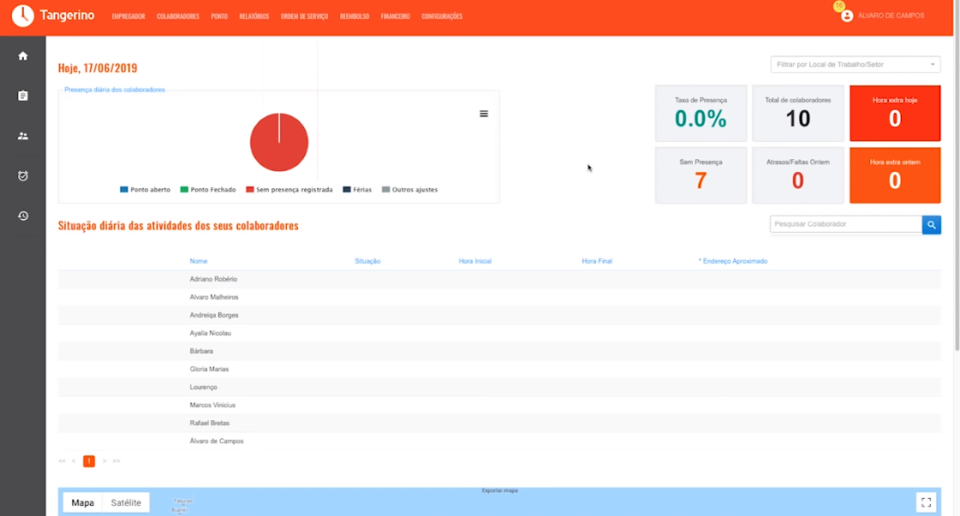Select the Álvaro de Campos table row

(x=500, y=441)
